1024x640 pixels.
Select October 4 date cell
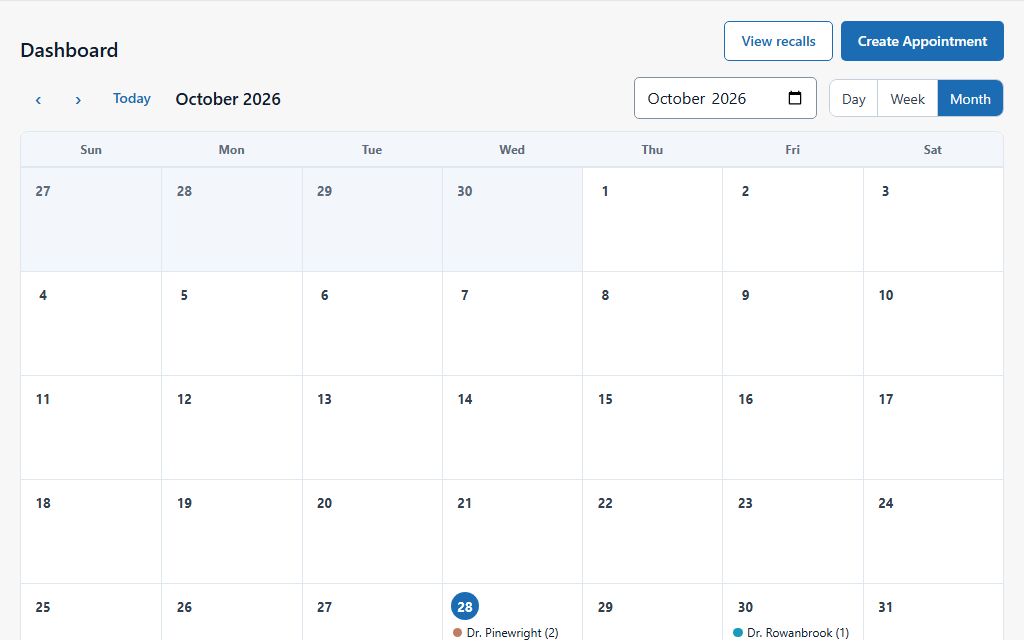click(91, 323)
